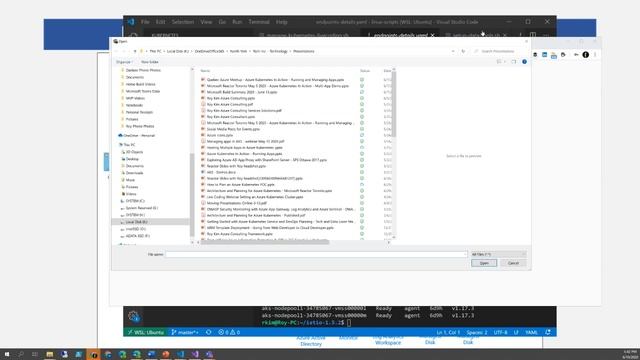Sort by the Name column header
The image size is (640, 360).
coord(205,71)
